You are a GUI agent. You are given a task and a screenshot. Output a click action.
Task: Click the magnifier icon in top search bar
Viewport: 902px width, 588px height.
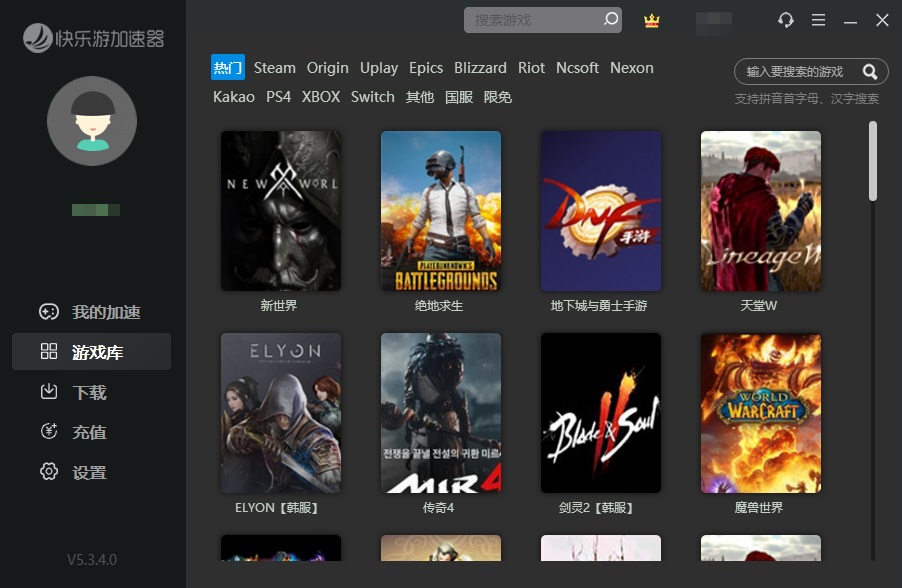[611, 19]
